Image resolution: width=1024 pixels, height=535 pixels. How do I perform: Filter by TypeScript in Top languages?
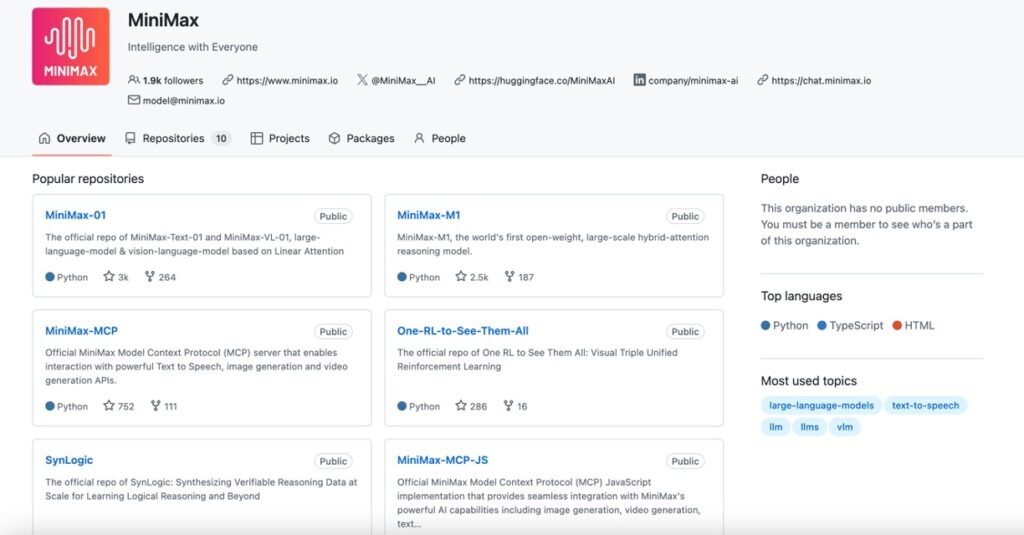tap(850, 325)
